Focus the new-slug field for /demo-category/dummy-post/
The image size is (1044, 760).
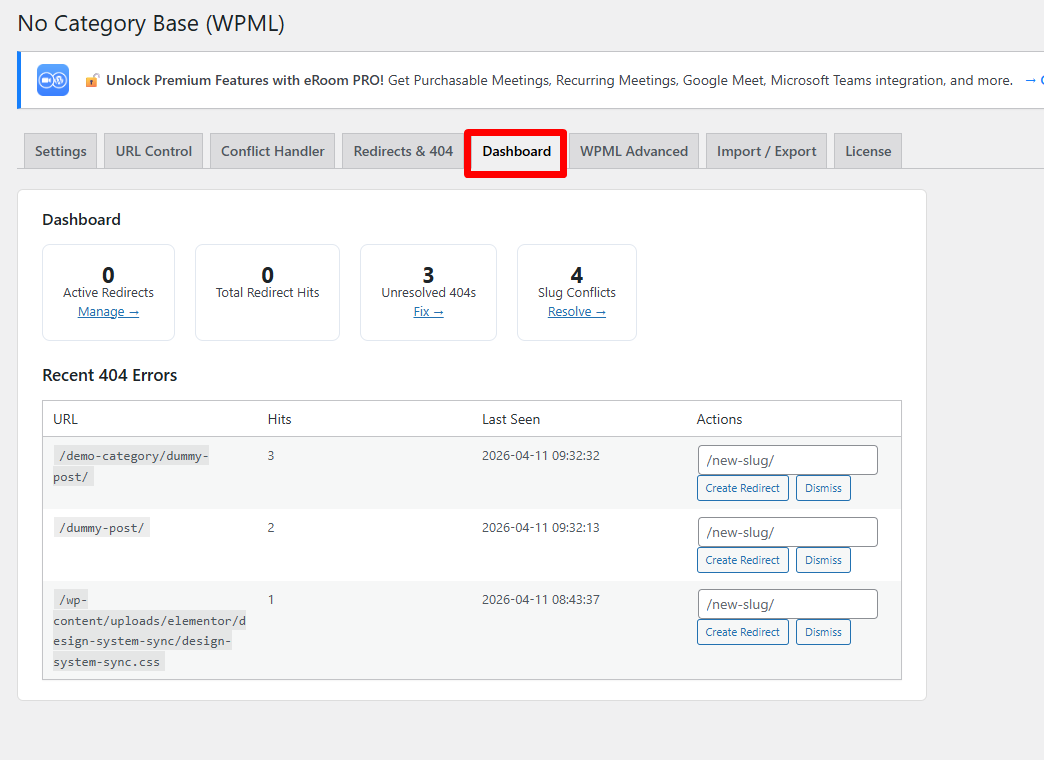tap(788, 460)
